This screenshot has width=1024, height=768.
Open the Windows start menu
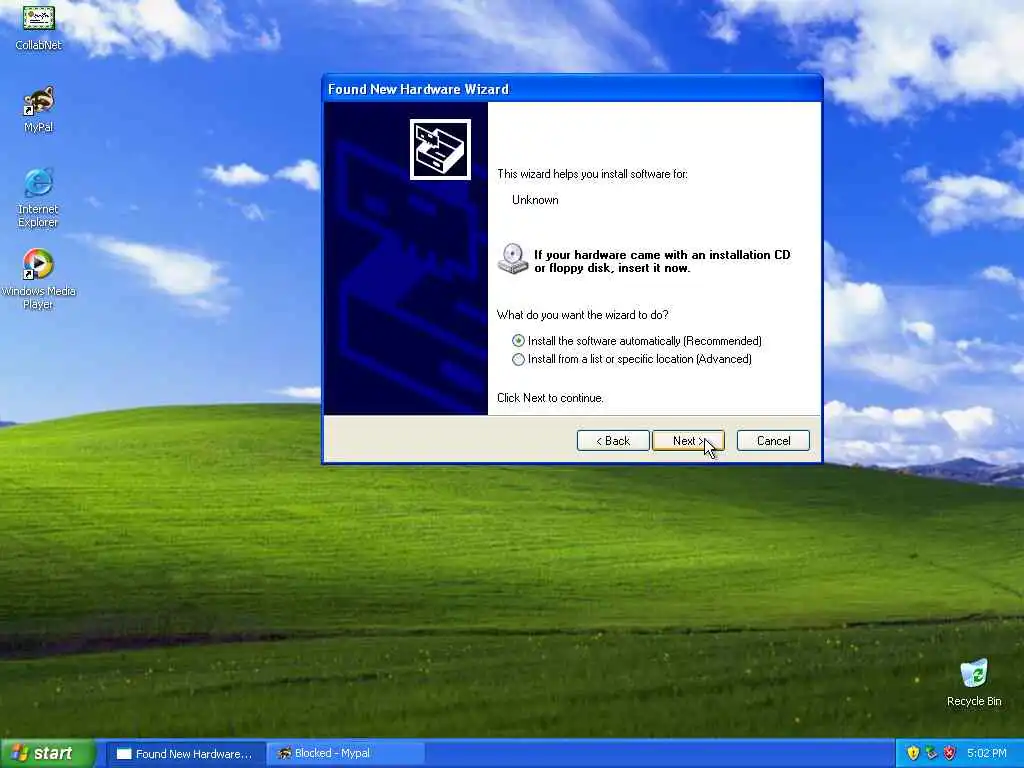48,754
